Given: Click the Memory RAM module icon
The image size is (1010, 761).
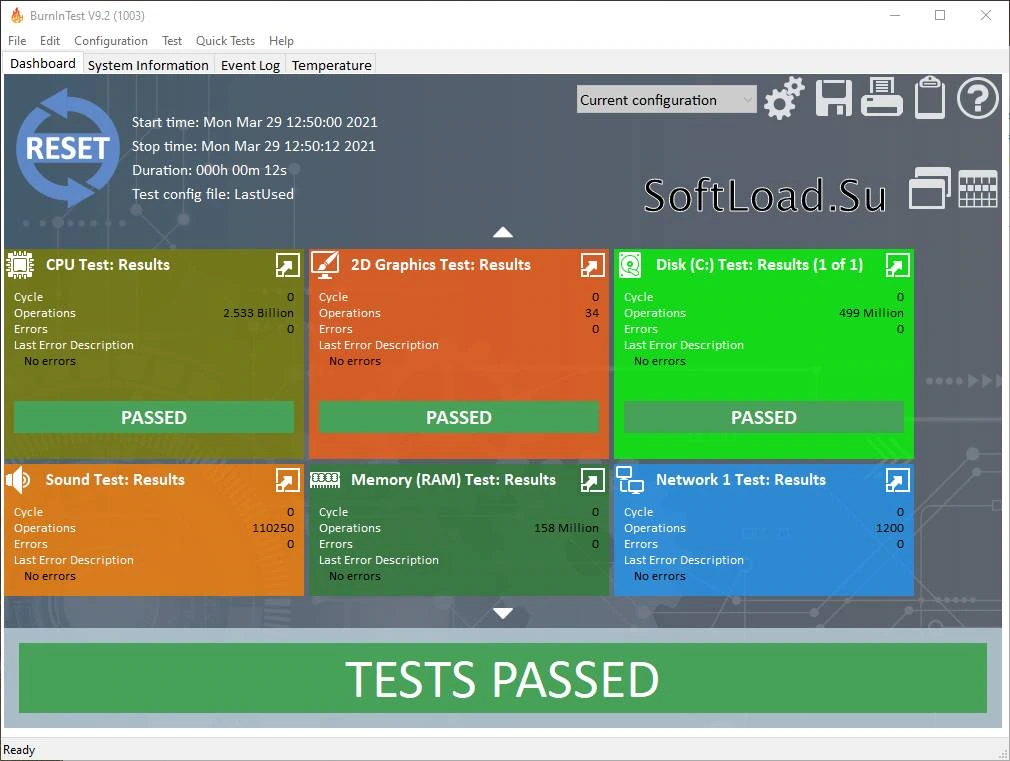Looking at the screenshot, I should [325, 480].
